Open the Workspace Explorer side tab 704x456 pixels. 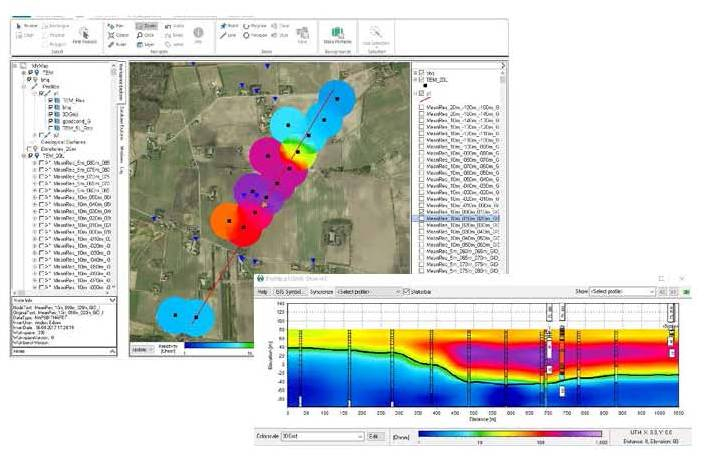121,83
